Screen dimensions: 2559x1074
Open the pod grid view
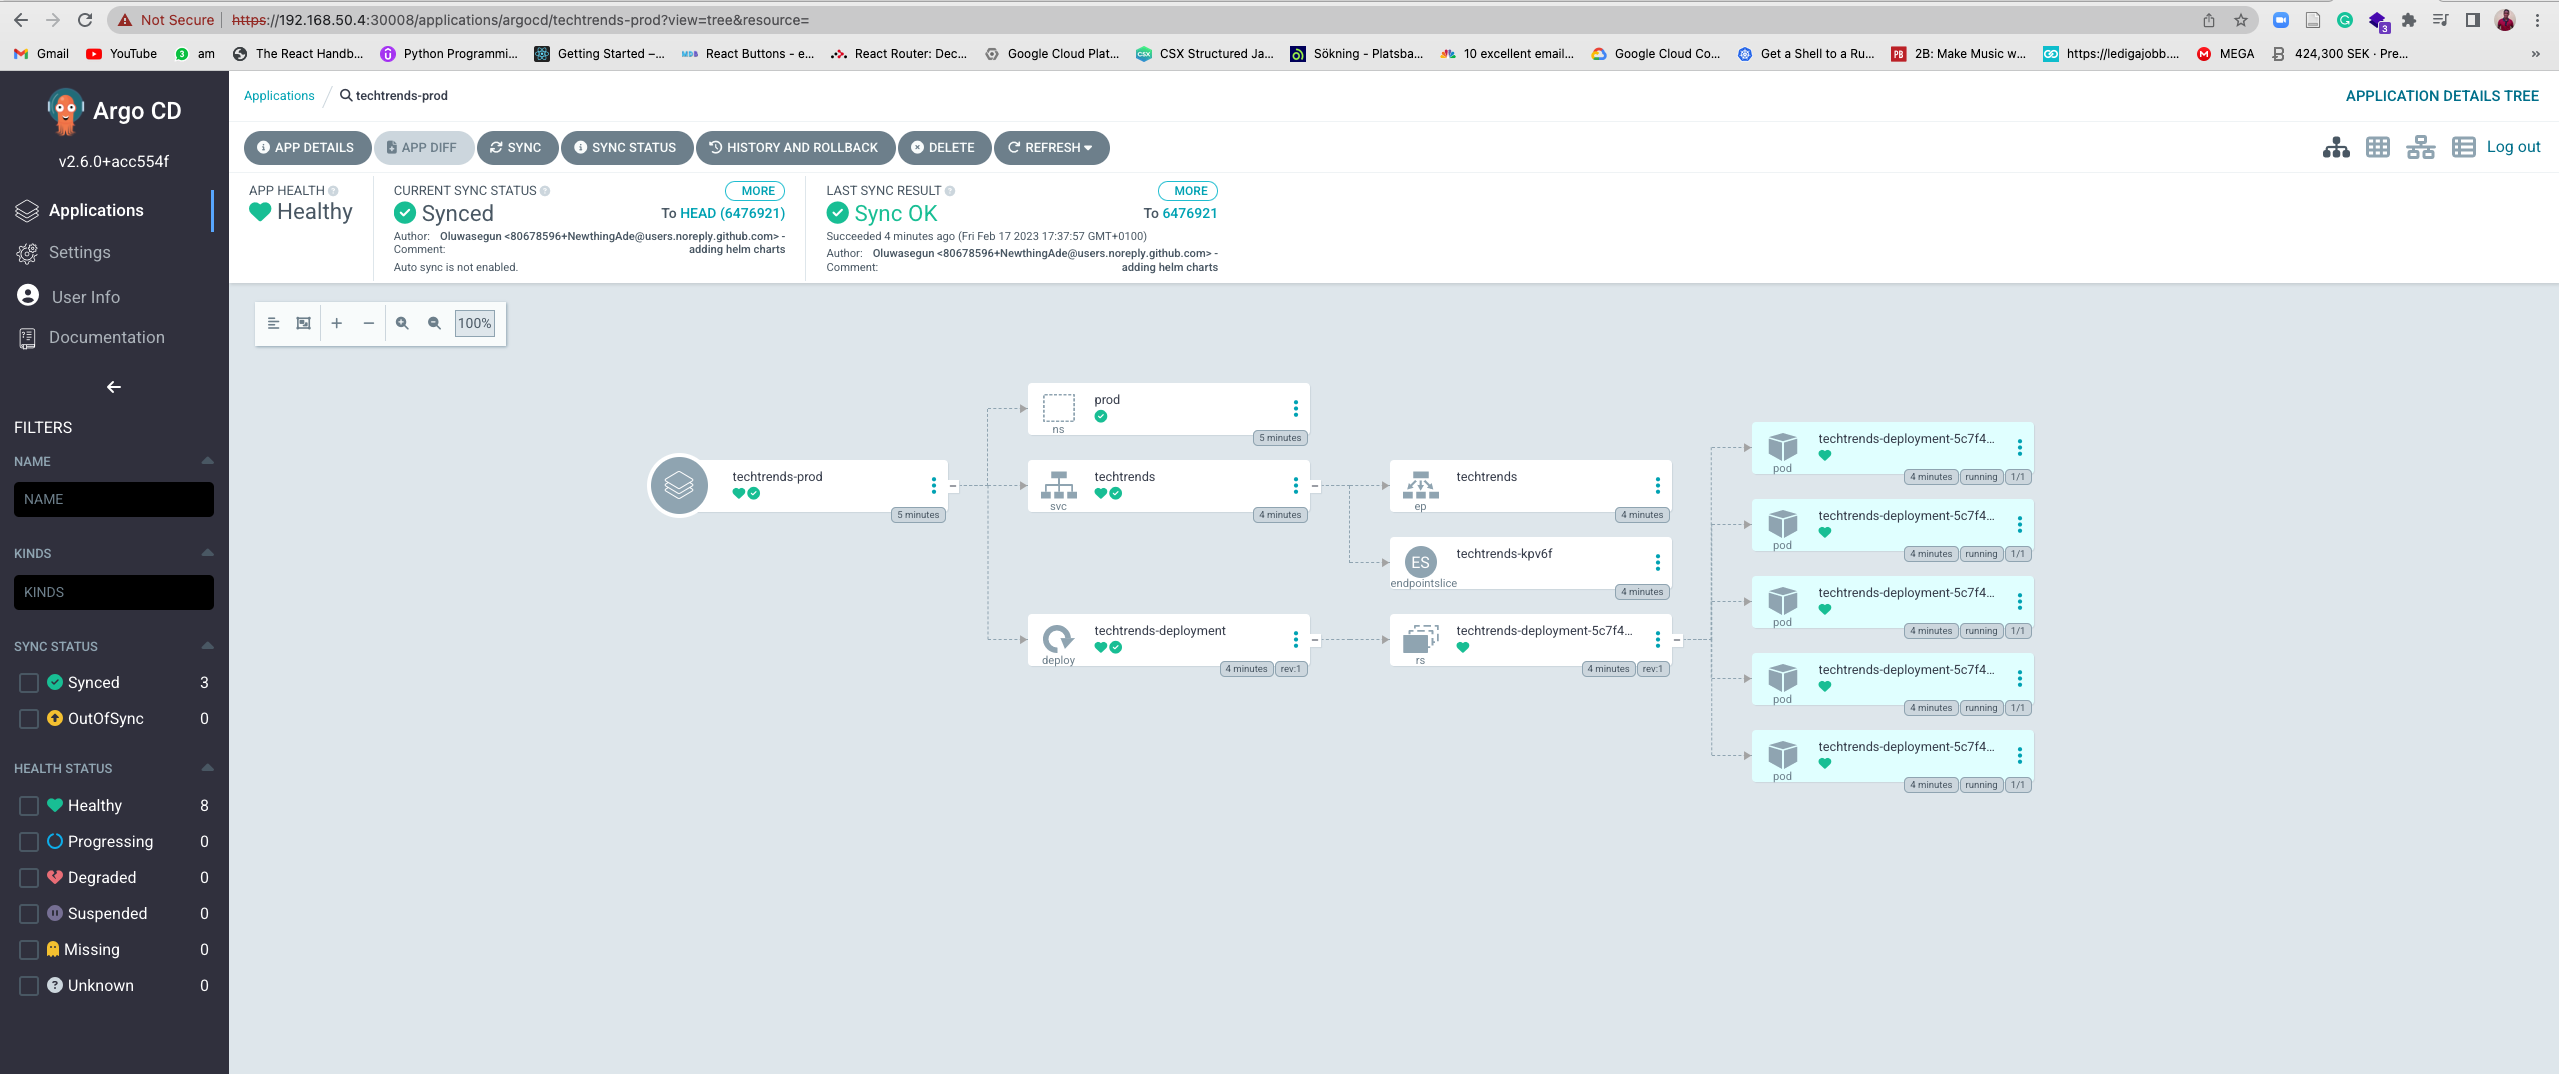click(x=2379, y=147)
